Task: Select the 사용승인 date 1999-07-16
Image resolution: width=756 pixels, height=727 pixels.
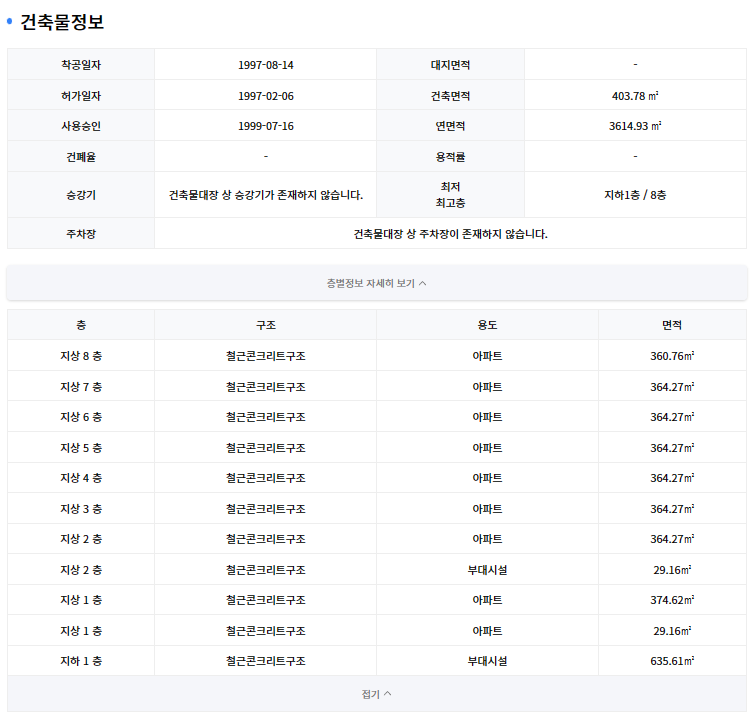Action: [266, 126]
